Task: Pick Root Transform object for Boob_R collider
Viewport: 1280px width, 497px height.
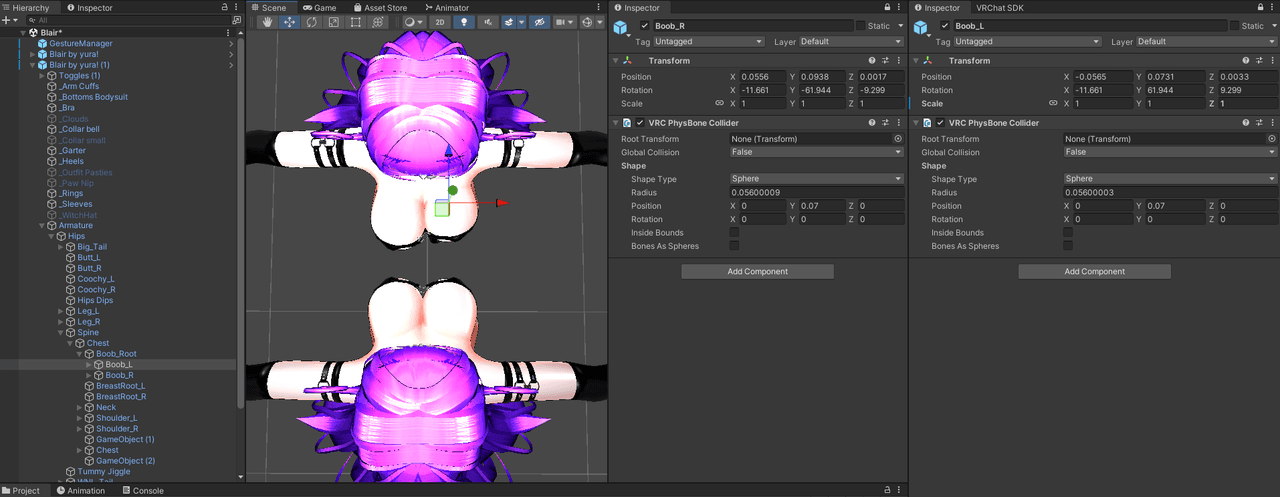Action: pyautogui.click(x=898, y=139)
